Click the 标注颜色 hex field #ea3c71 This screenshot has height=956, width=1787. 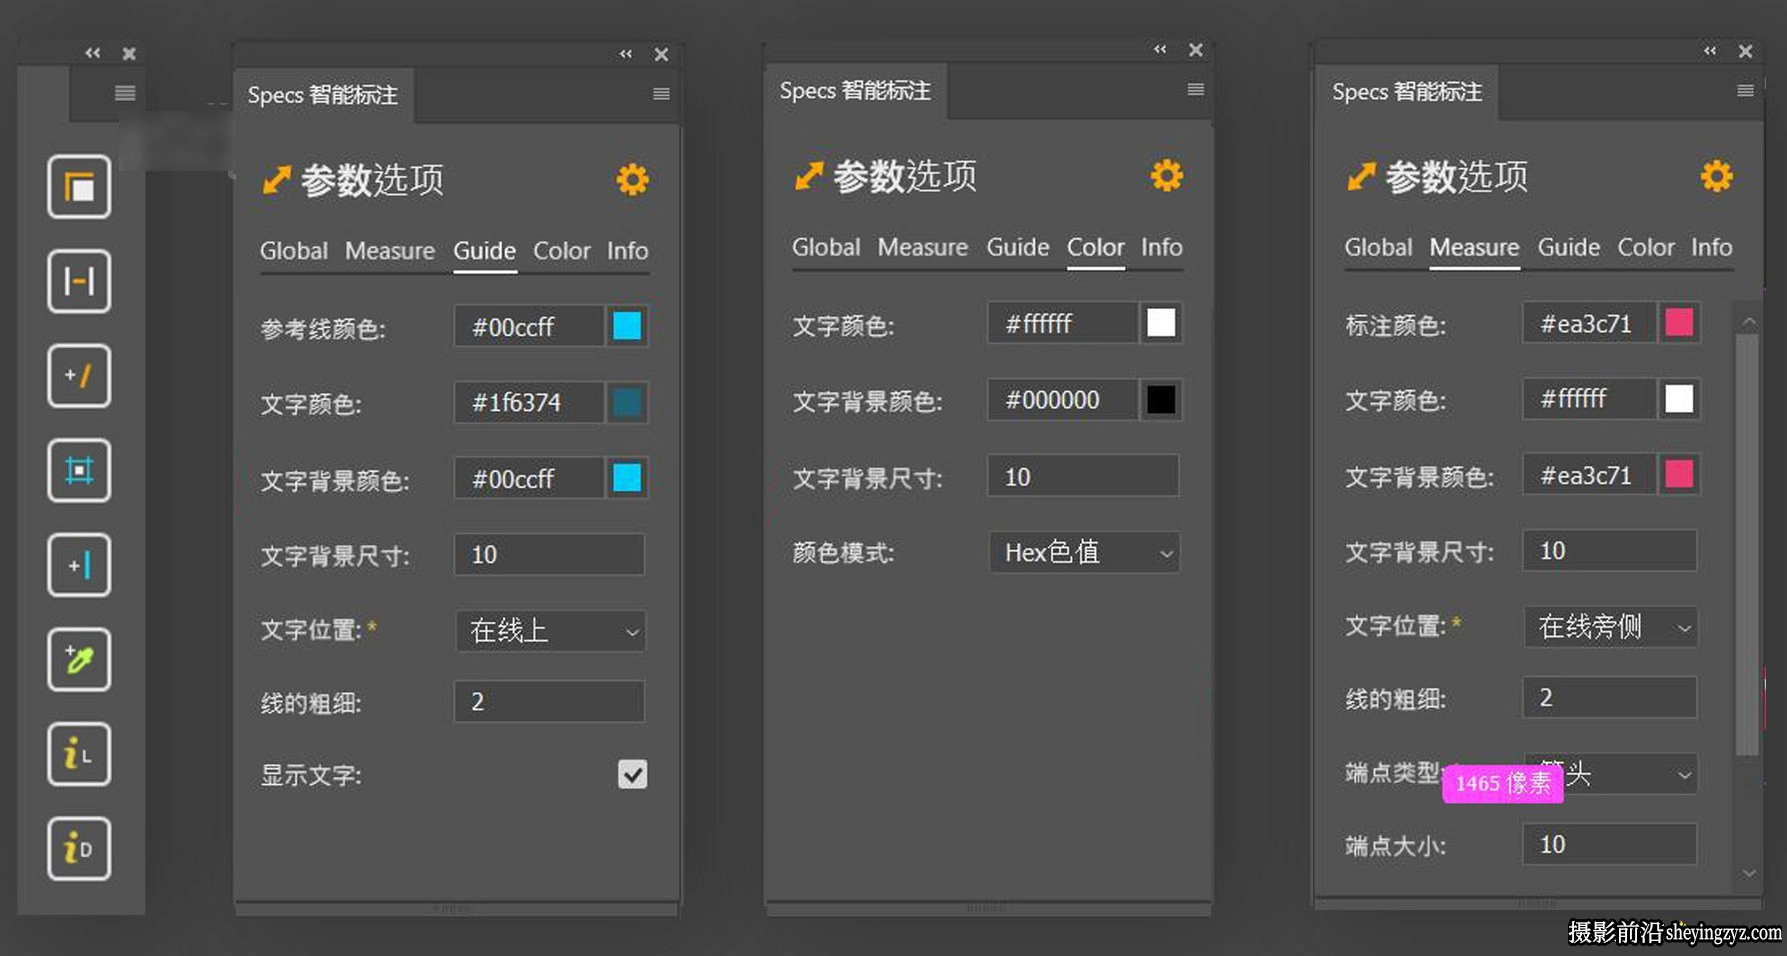point(1589,323)
